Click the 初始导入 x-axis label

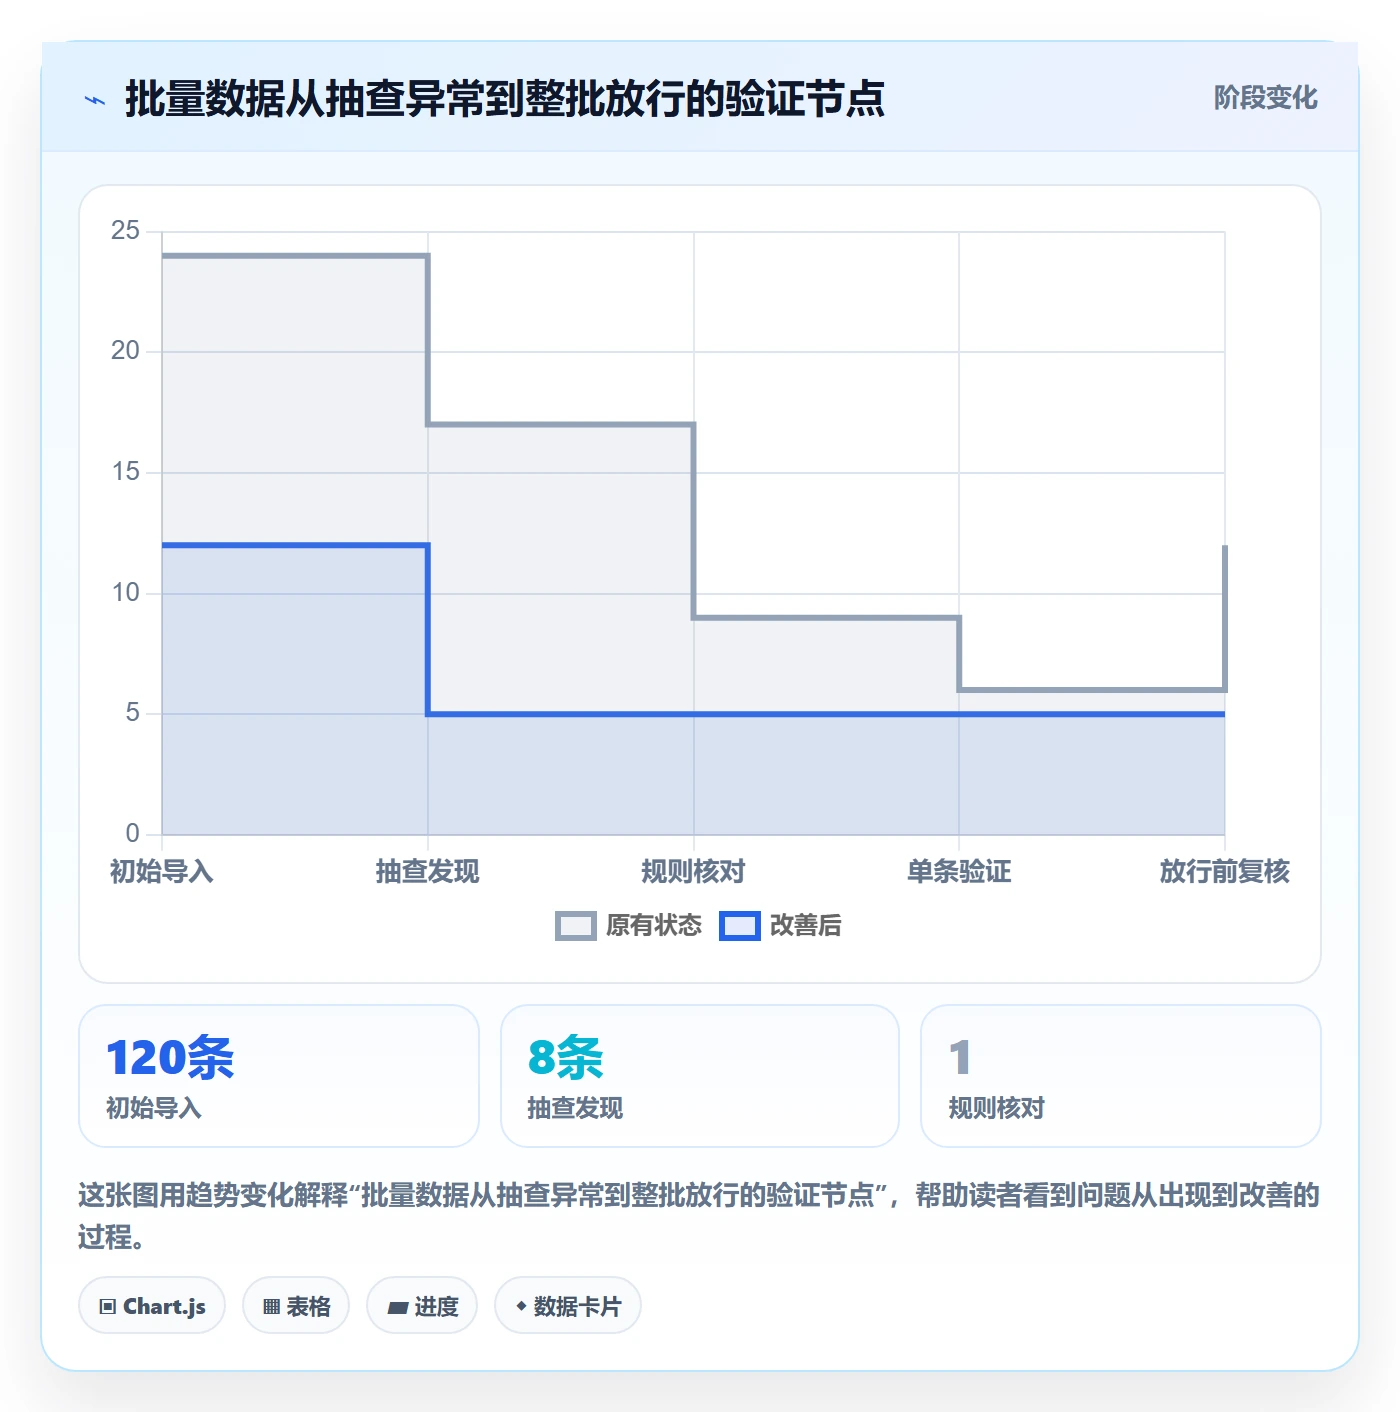162,872
